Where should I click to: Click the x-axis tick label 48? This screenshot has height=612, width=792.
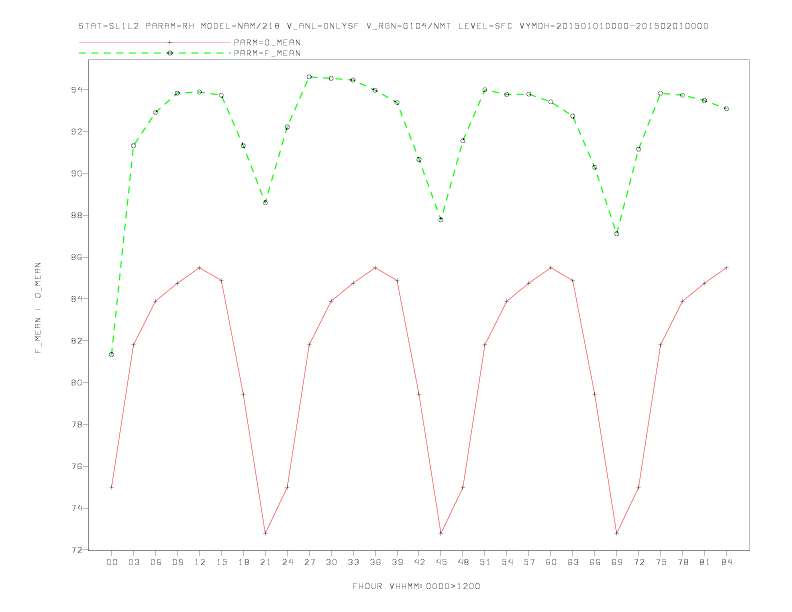(463, 562)
